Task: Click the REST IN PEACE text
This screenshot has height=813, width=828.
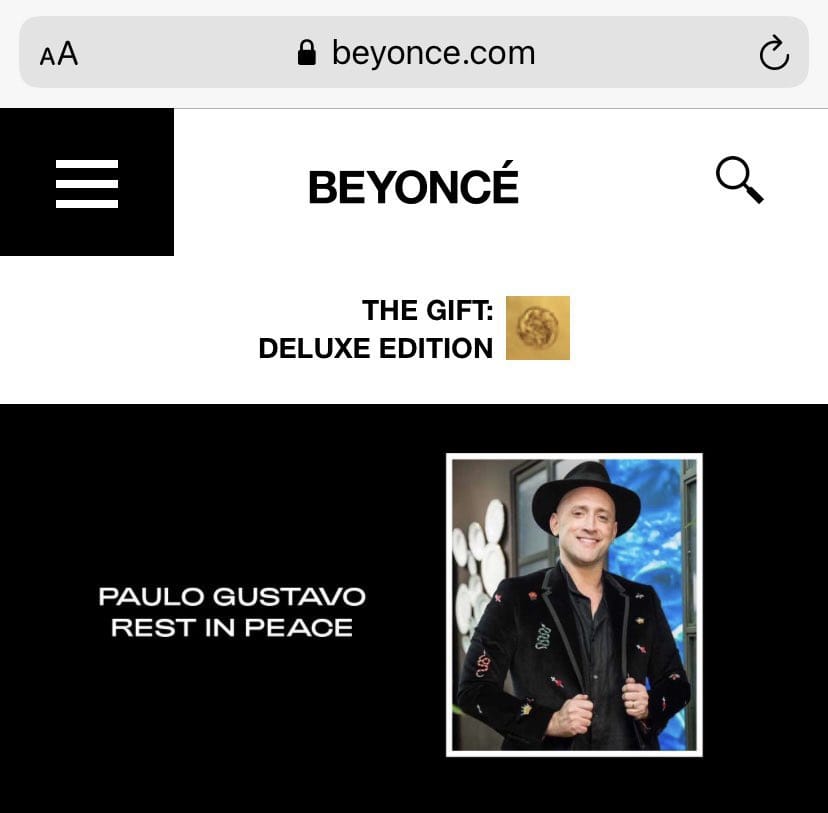Action: coord(232,628)
